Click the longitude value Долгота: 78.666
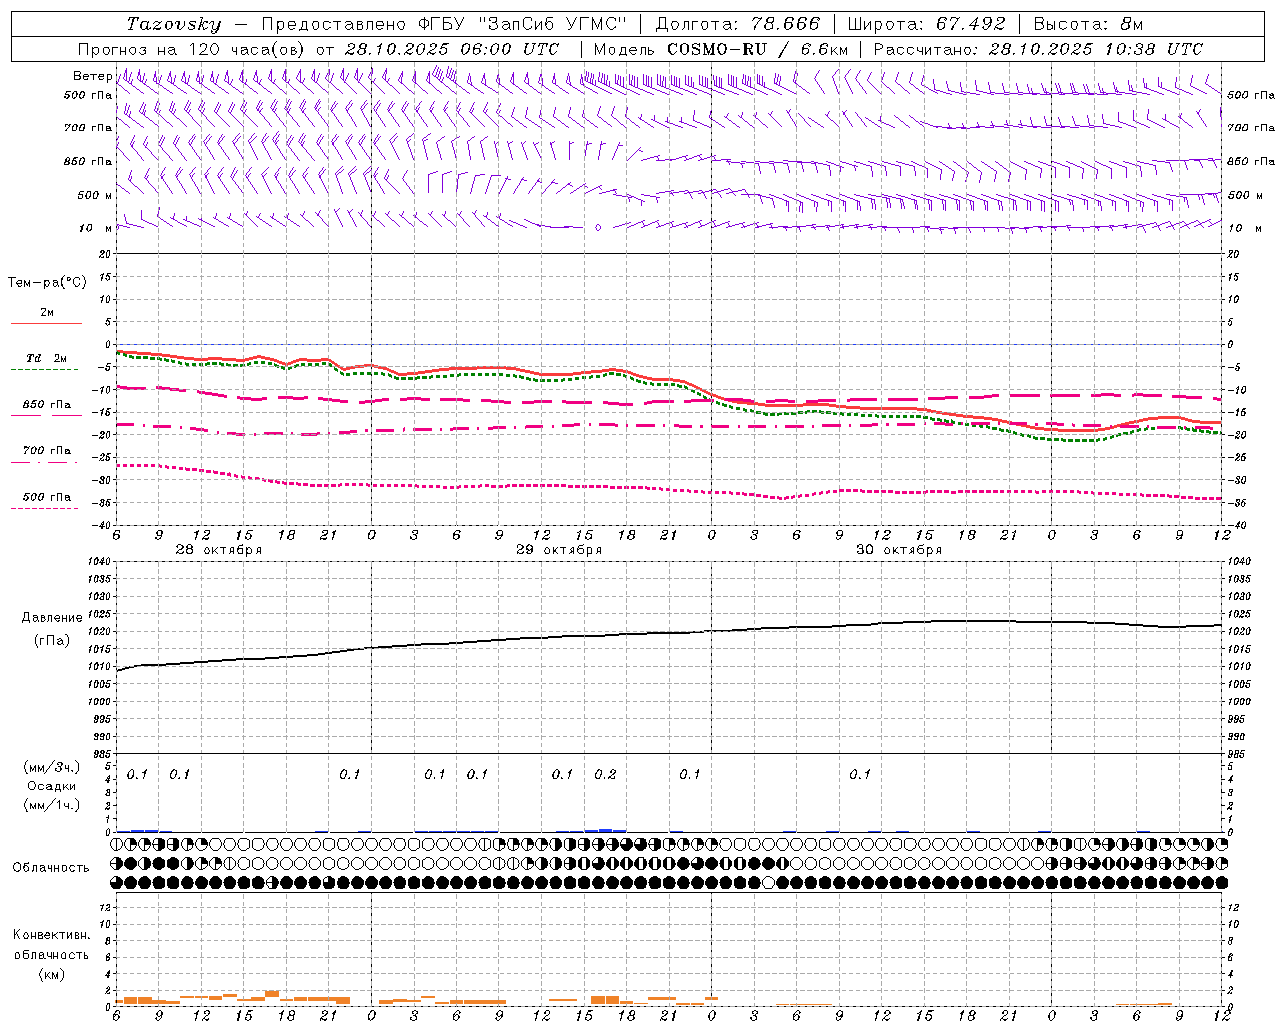Screen dimensions: 1280x1024 [x=738, y=24]
